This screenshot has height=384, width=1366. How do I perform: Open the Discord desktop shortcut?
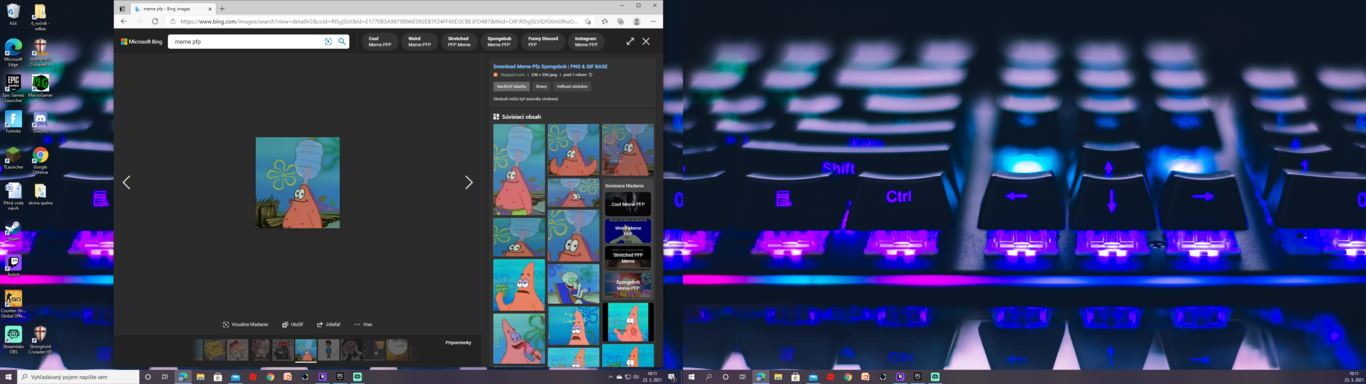click(40, 121)
